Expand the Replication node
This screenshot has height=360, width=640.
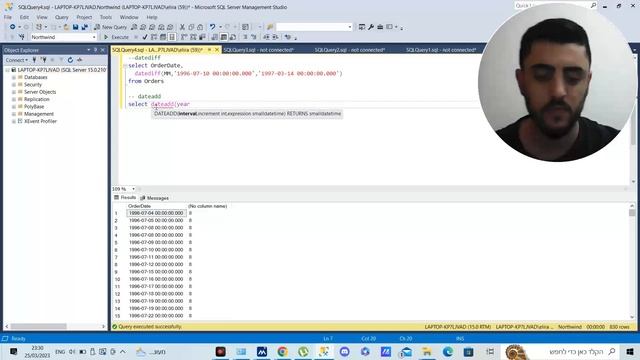14,99
